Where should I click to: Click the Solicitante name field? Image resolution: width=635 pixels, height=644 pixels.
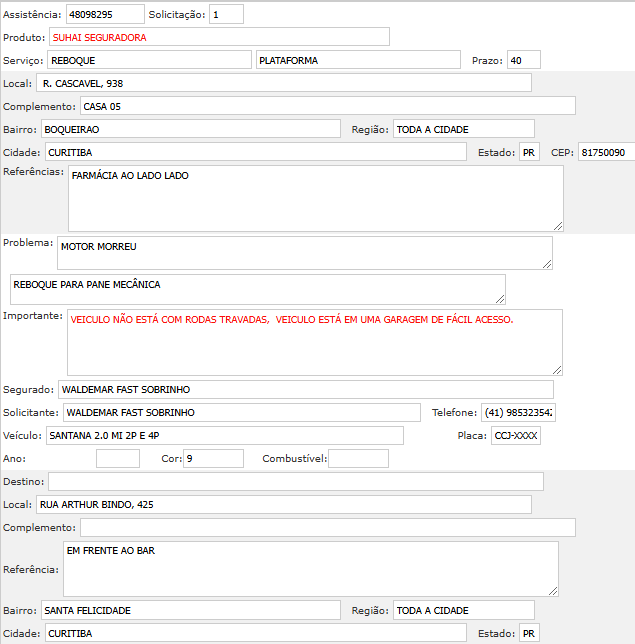(242, 412)
